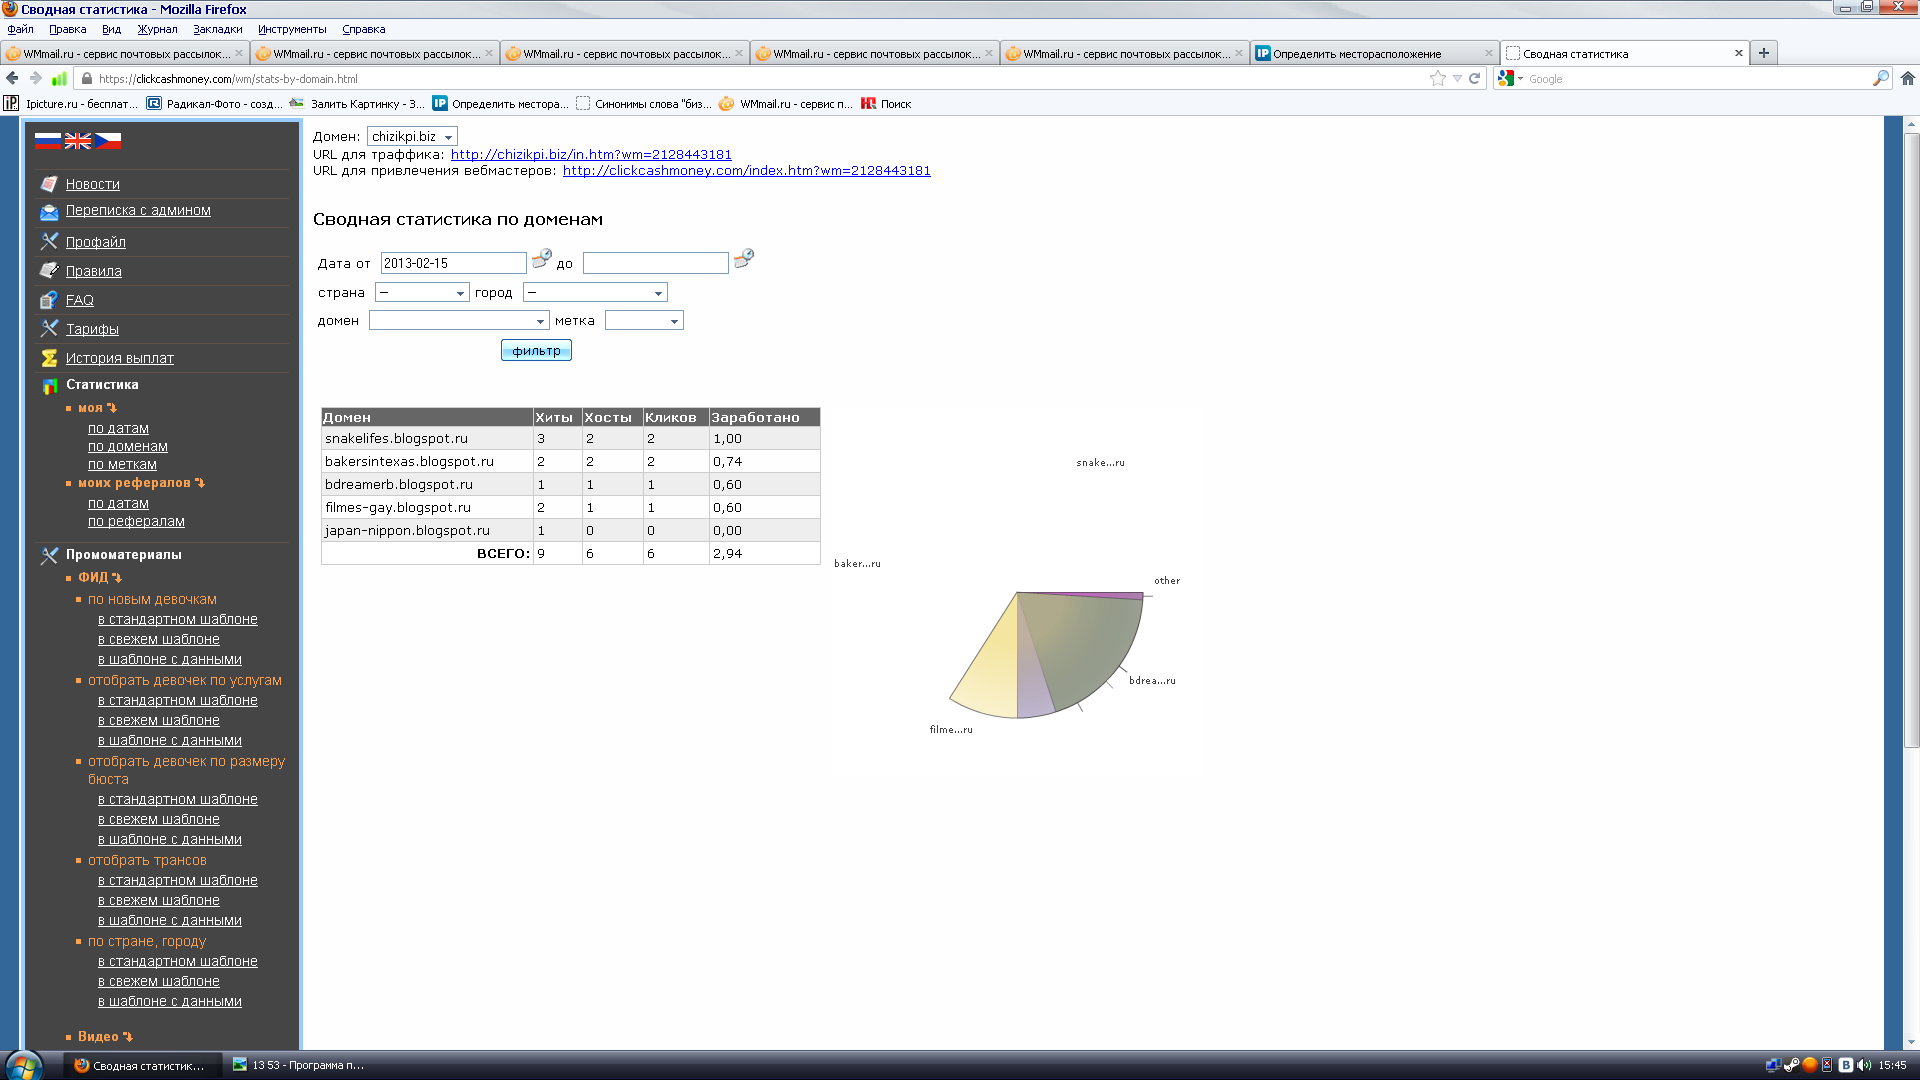The height and width of the screenshot is (1080, 1920).
Task: Open new tab with plus button
Action: (1764, 53)
